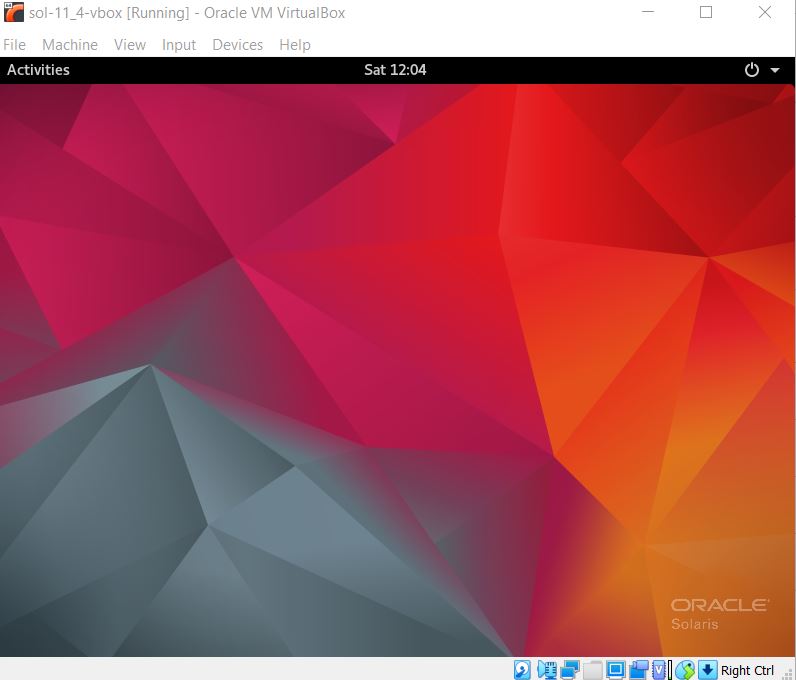This screenshot has width=796, height=680.
Task: Open the Activities overview
Action: [38, 70]
